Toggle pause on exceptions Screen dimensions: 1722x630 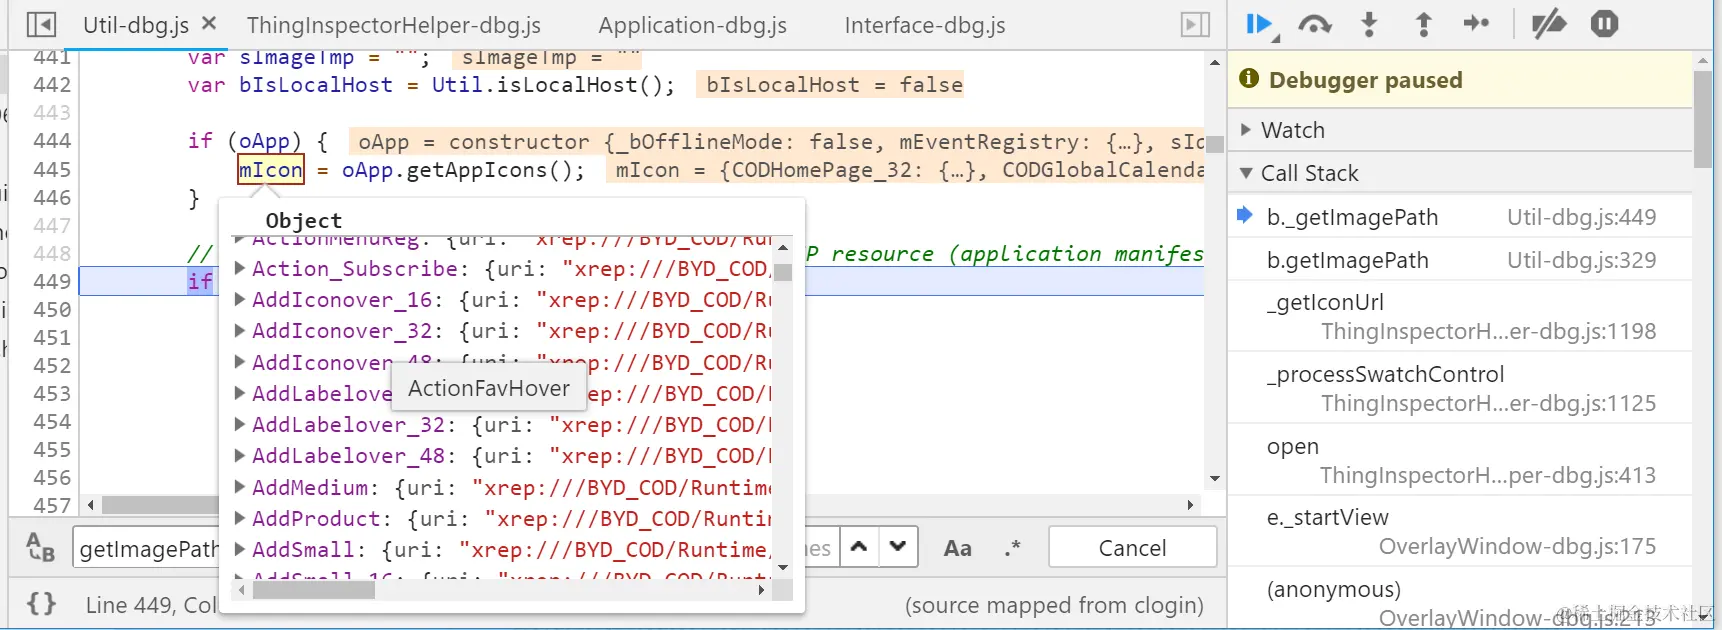pyautogui.click(x=1604, y=24)
